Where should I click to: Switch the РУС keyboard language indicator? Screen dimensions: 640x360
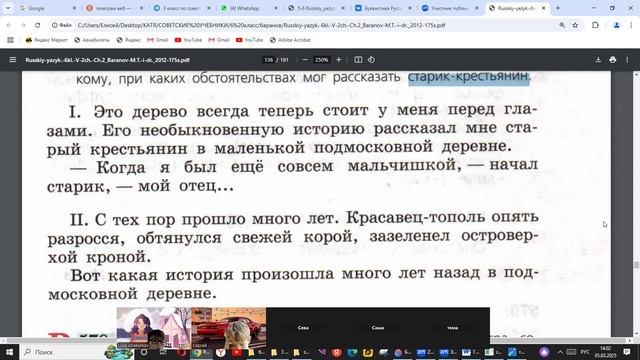[585, 352]
